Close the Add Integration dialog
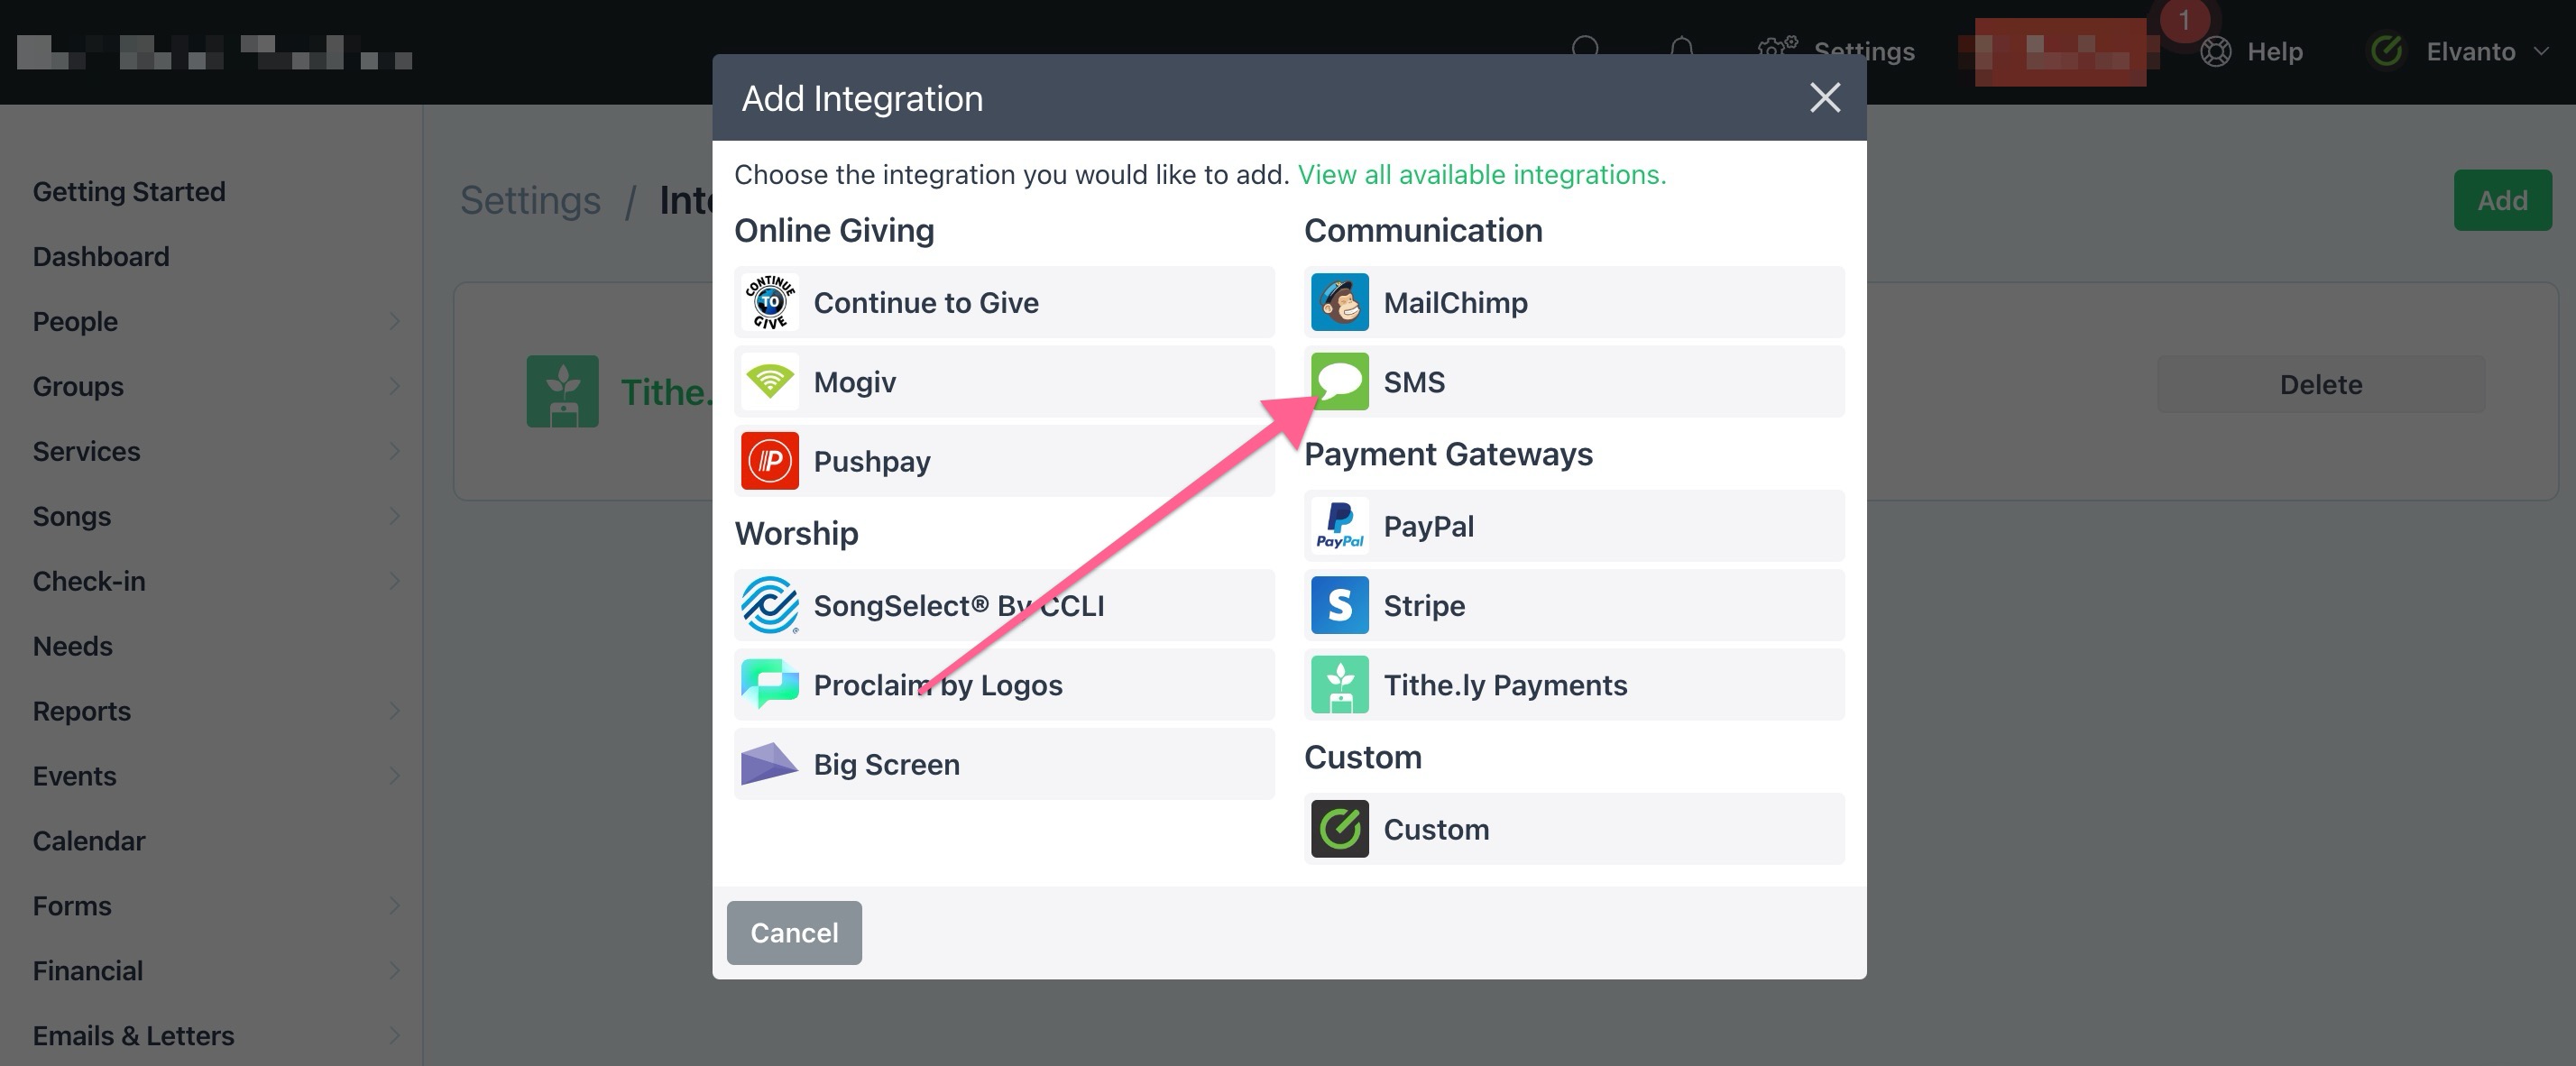The height and width of the screenshot is (1066, 2576). 1825,98
